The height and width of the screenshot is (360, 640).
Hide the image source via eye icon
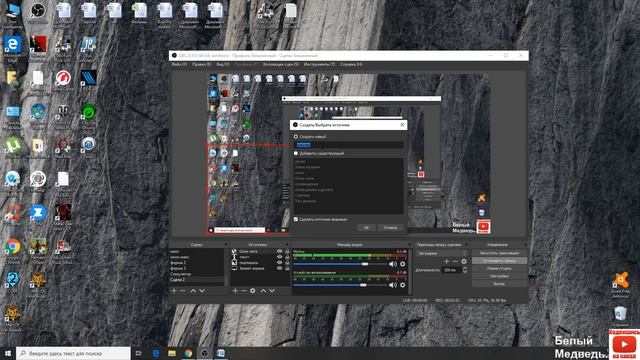point(280,263)
